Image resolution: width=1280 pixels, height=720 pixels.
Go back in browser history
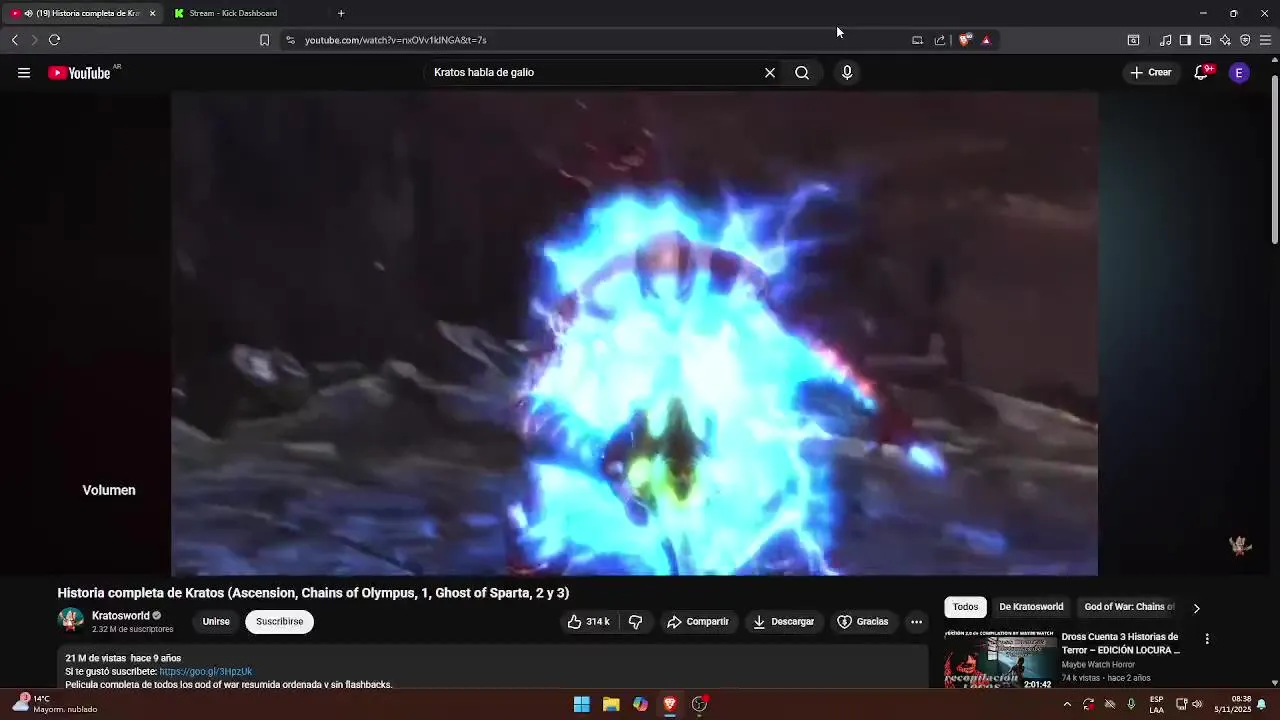14,40
